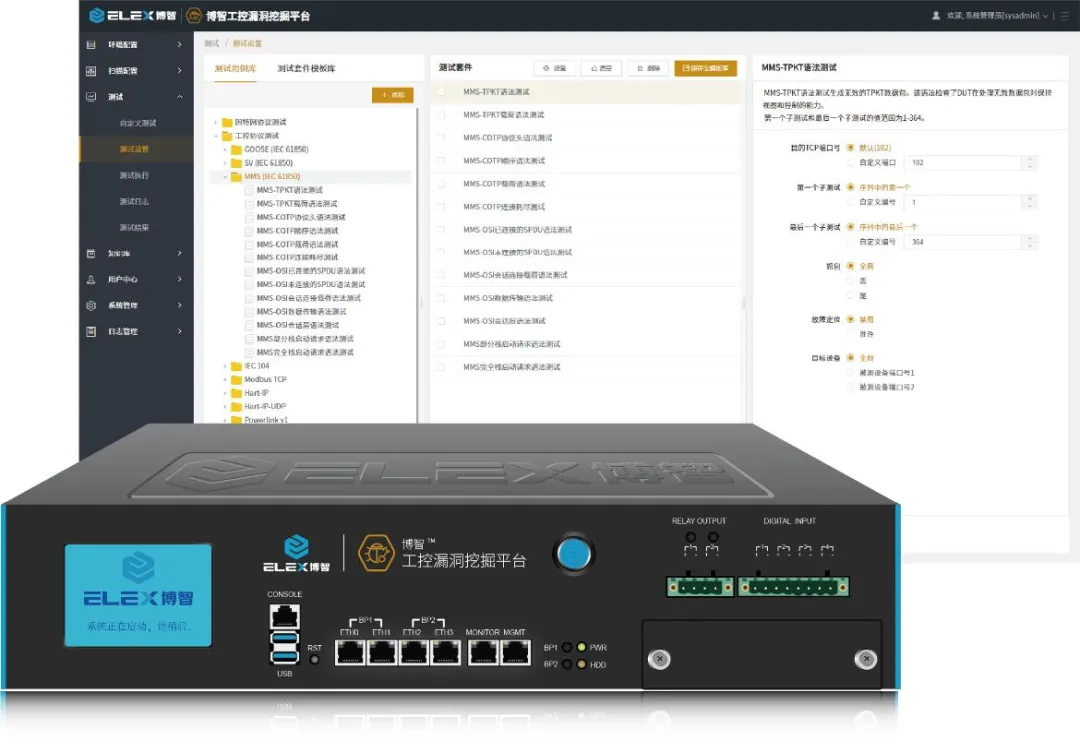Viewport: 1080px width, 753px height.
Task: Switch to the 测试用例库 tab
Action: pos(235,69)
